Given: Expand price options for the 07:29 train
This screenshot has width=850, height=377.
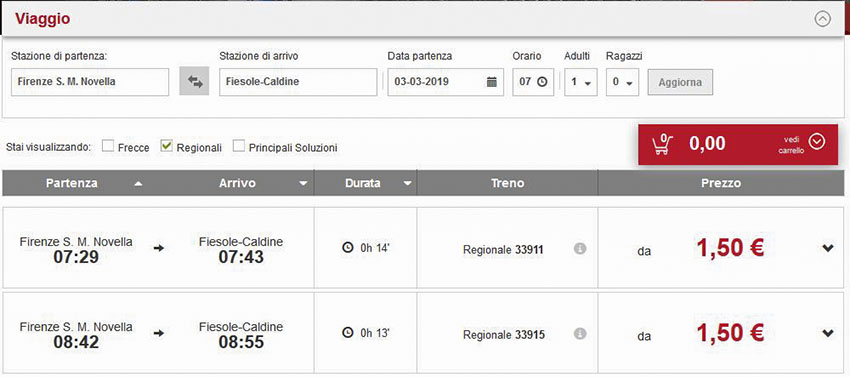Looking at the screenshot, I should 827,248.
